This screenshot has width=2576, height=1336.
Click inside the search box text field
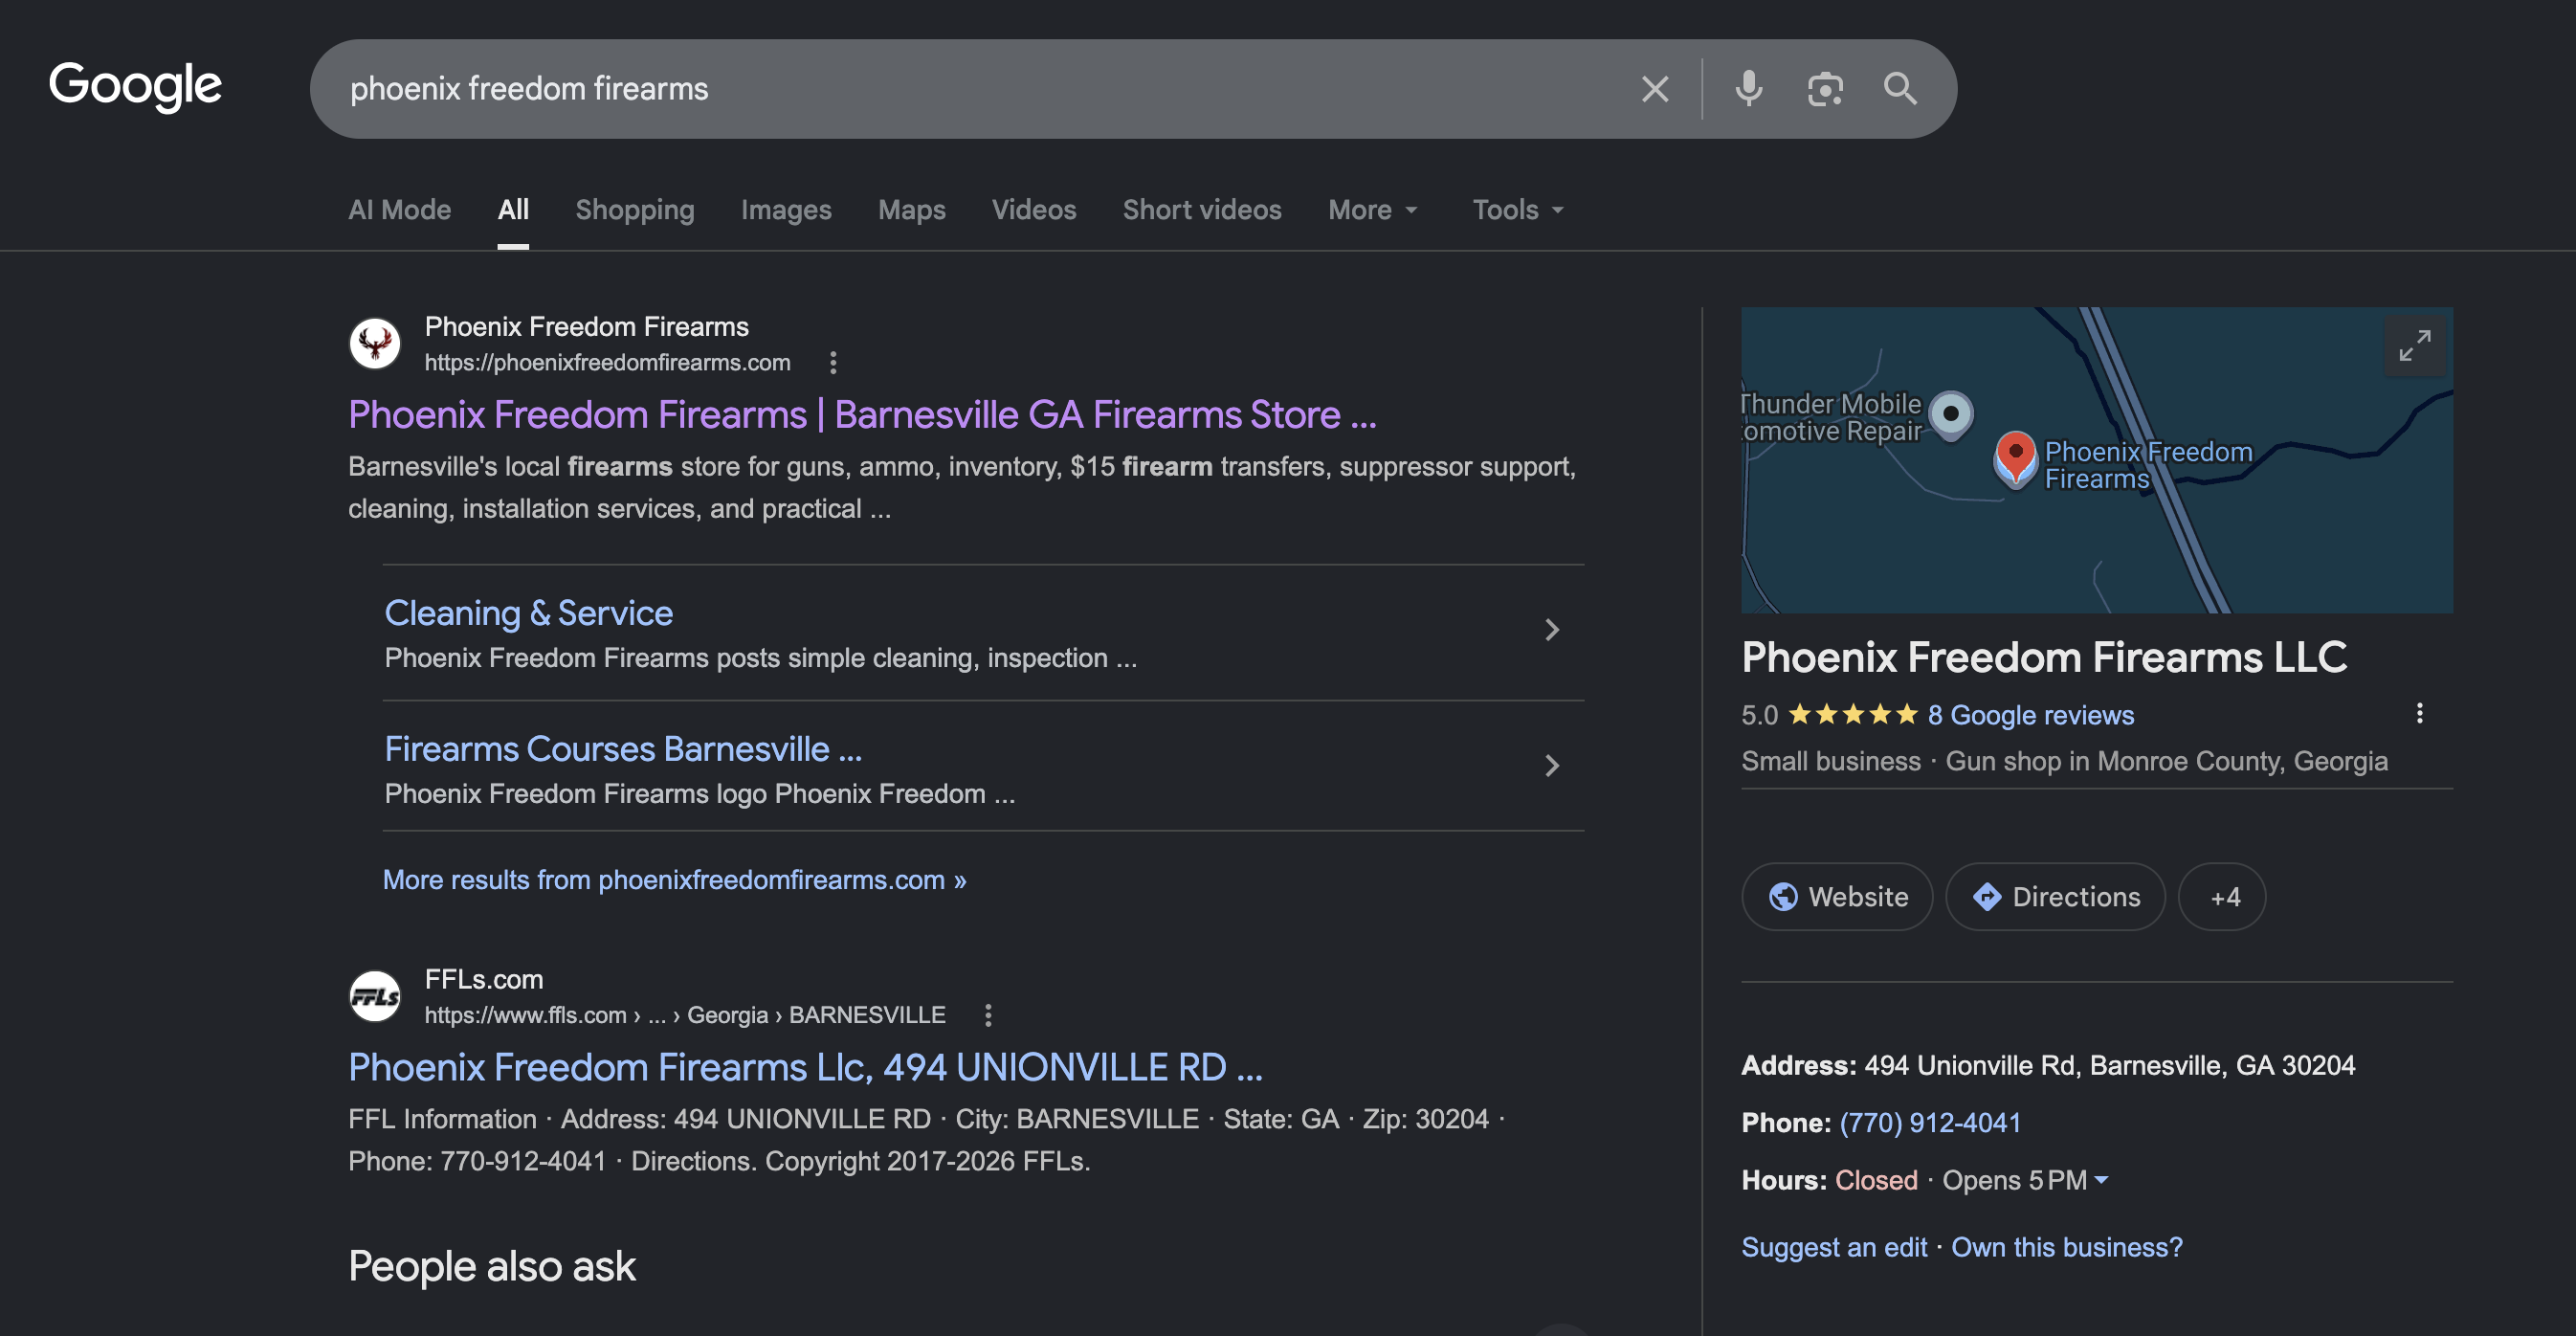(x=980, y=89)
